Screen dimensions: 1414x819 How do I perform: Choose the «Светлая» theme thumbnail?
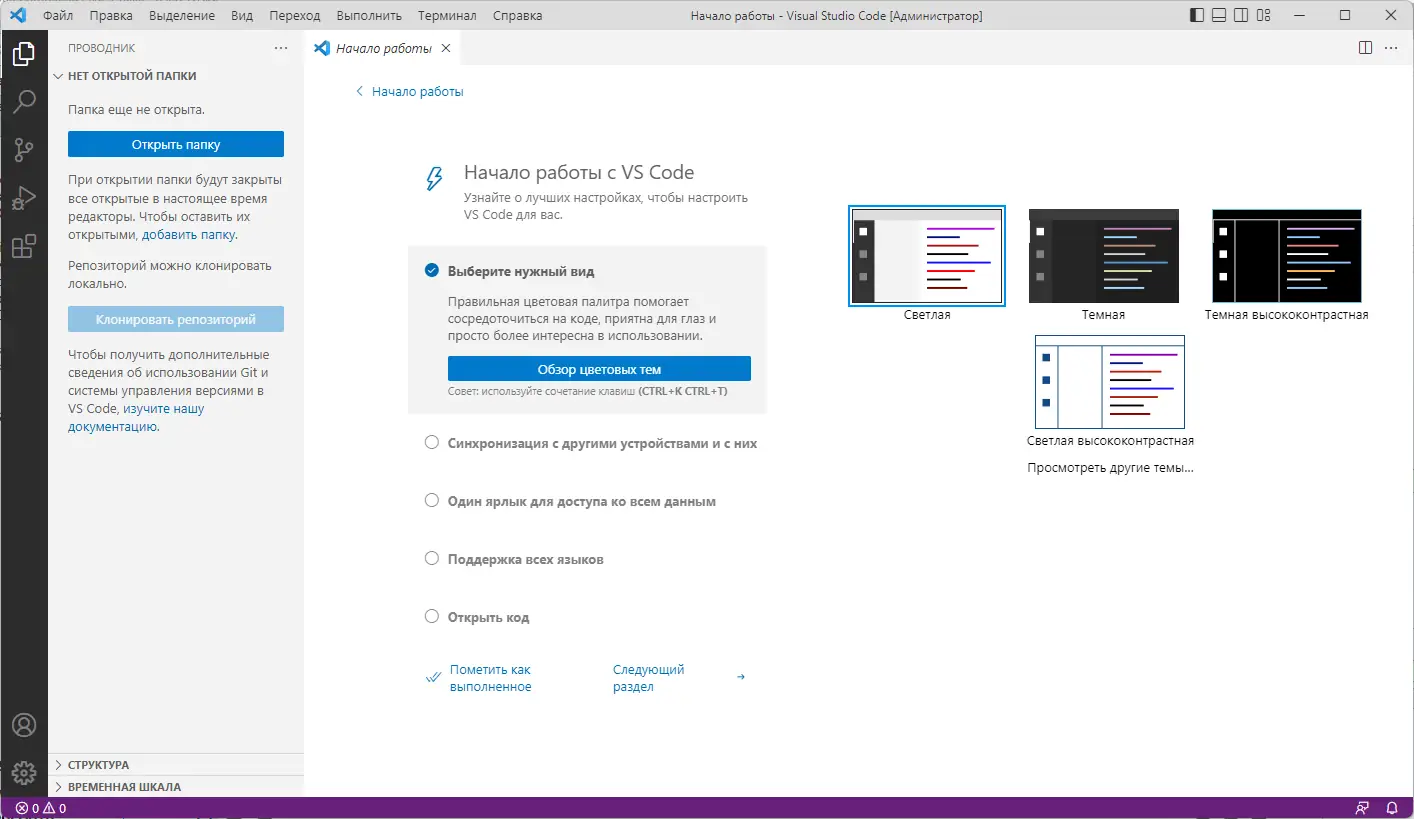click(x=927, y=256)
